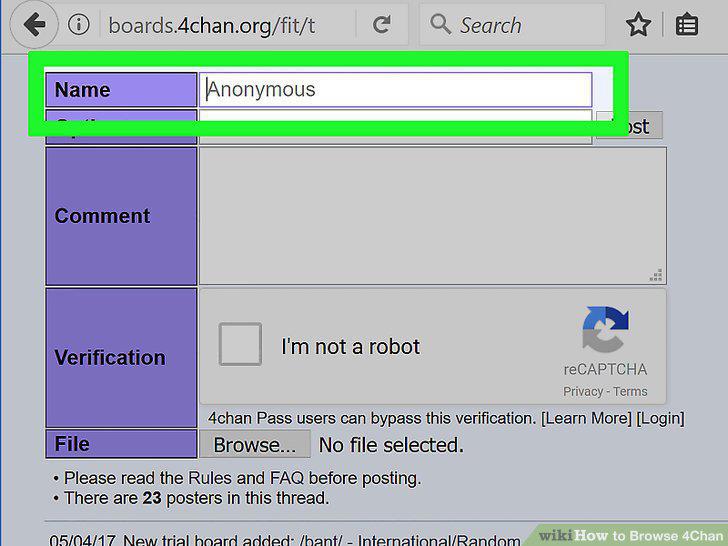This screenshot has height=546, width=728.
Task: Click the comment box resize grip
Action: 656,275
